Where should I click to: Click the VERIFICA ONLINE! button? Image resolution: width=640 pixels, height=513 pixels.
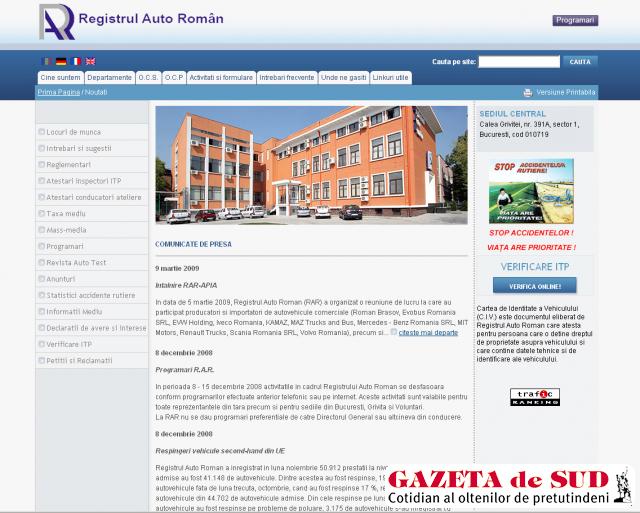click(x=535, y=286)
